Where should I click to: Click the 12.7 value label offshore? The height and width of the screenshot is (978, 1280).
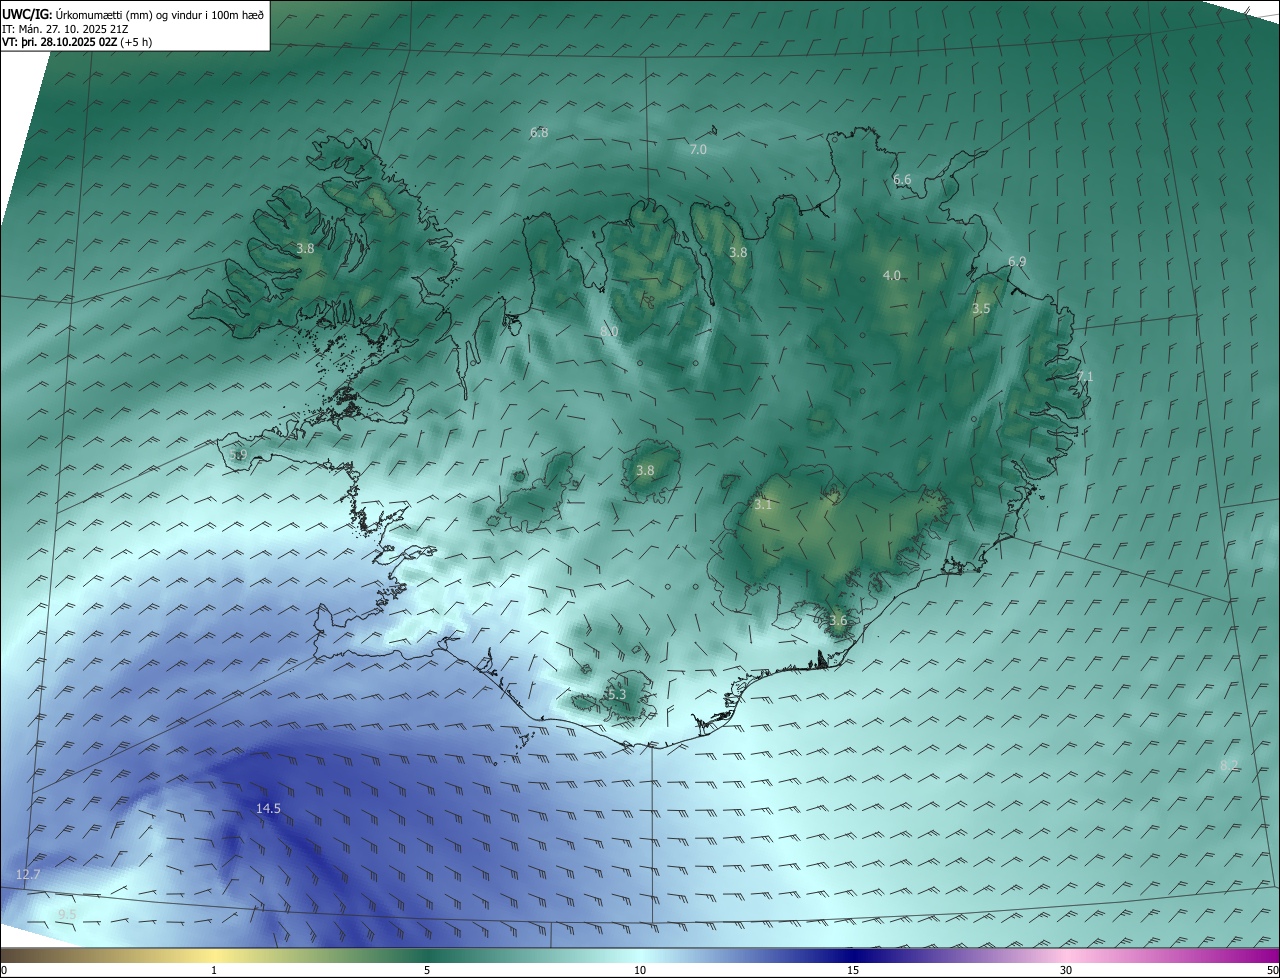[x=28, y=874]
